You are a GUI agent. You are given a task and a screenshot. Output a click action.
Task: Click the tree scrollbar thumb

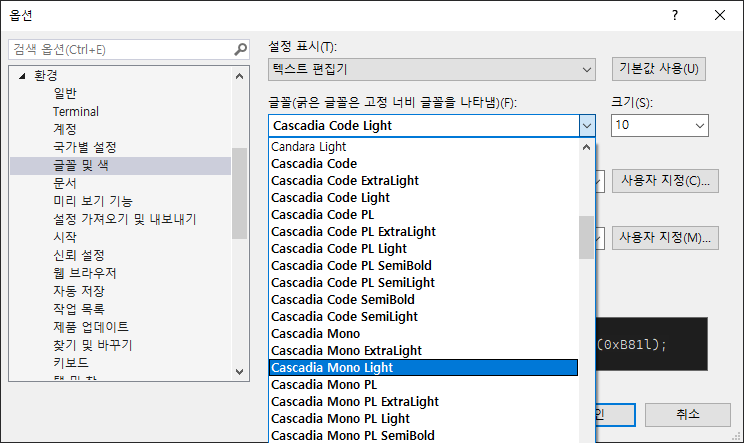click(x=240, y=194)
